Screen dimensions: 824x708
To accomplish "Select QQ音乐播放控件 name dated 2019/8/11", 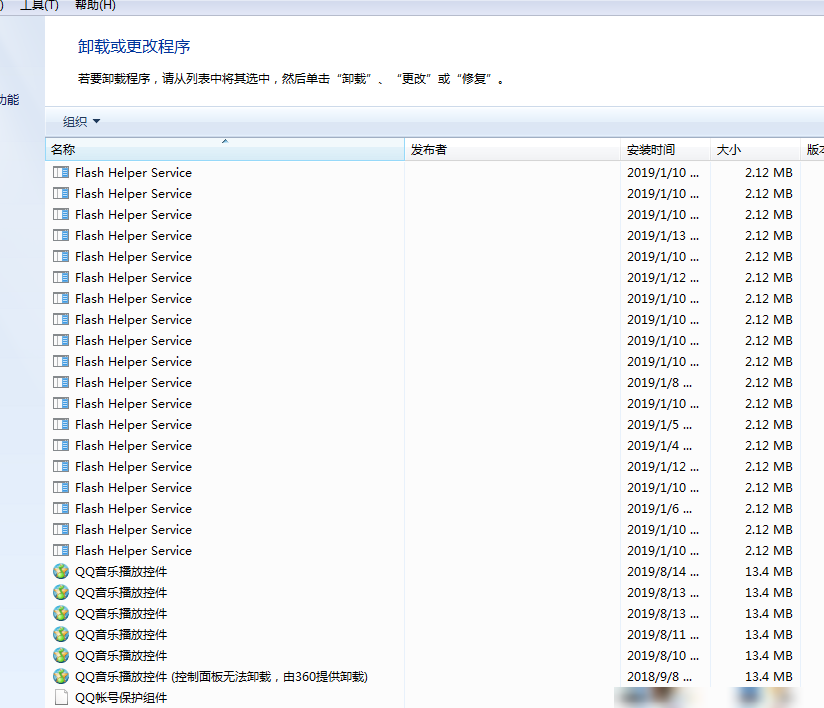I will (121, 635).
